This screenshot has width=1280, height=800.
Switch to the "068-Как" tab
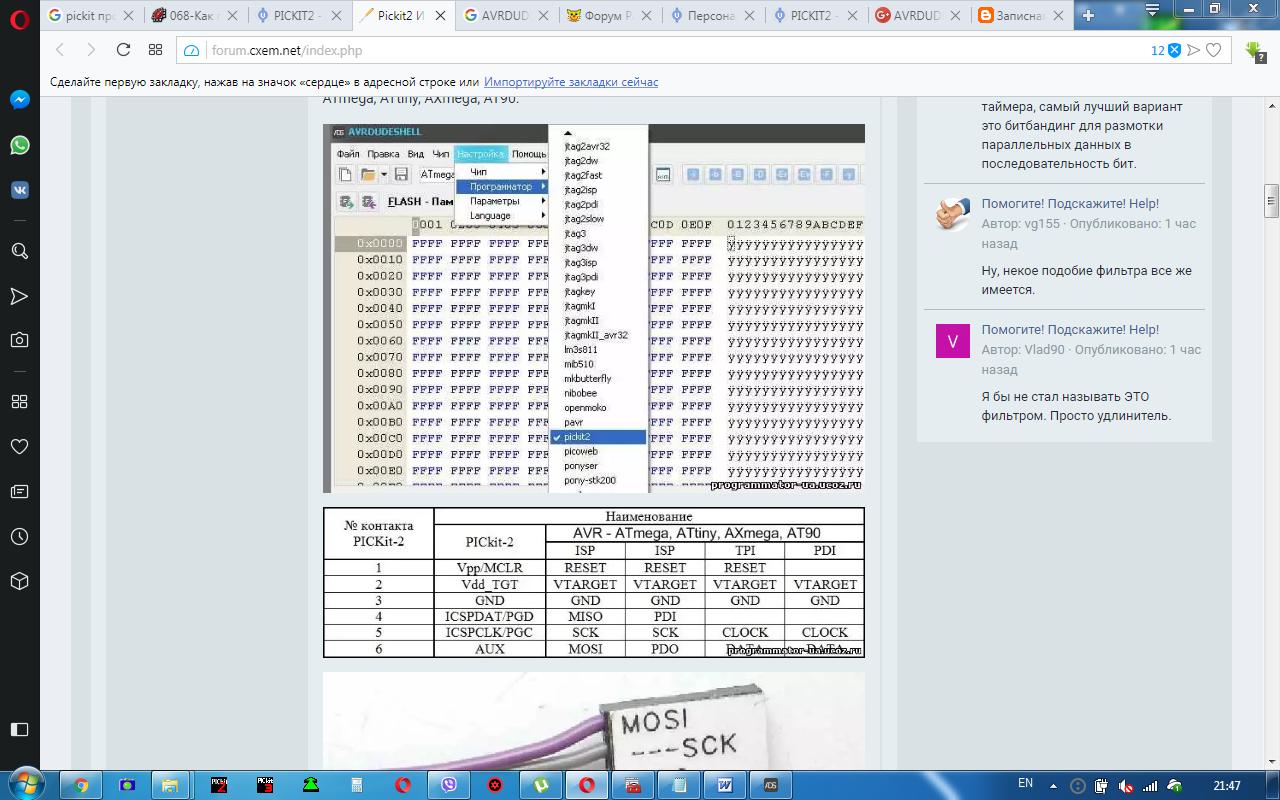(x=195, y=15)
